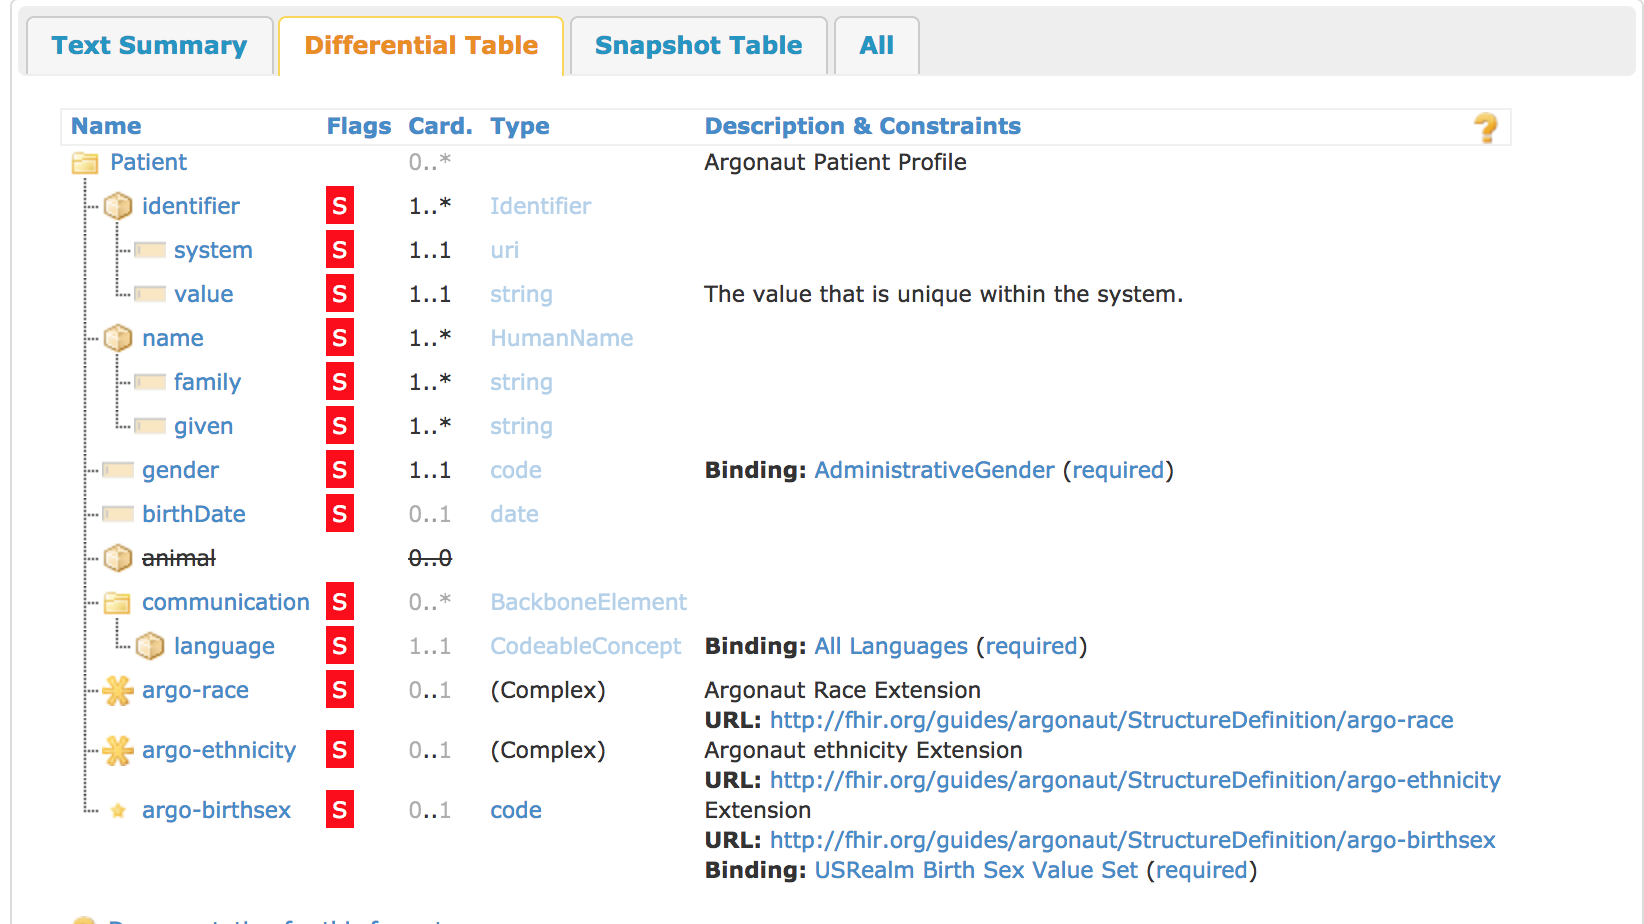Click the system primitive element icon

(x=150, y=250)
